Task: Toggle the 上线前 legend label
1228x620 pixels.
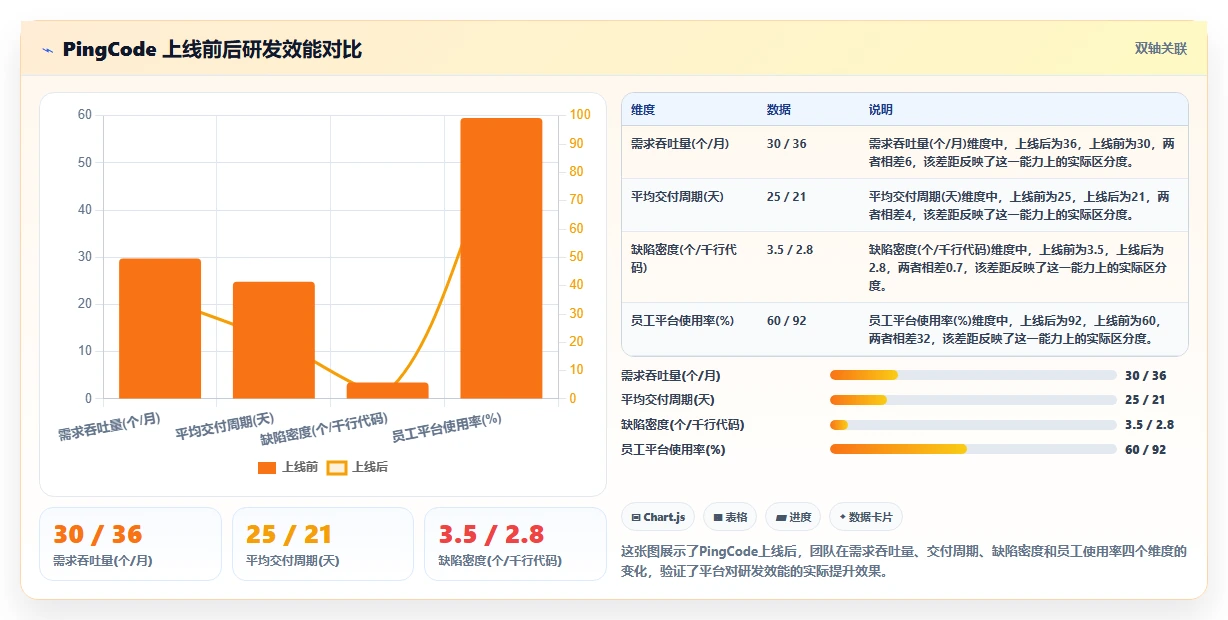Action: (300, 467)
